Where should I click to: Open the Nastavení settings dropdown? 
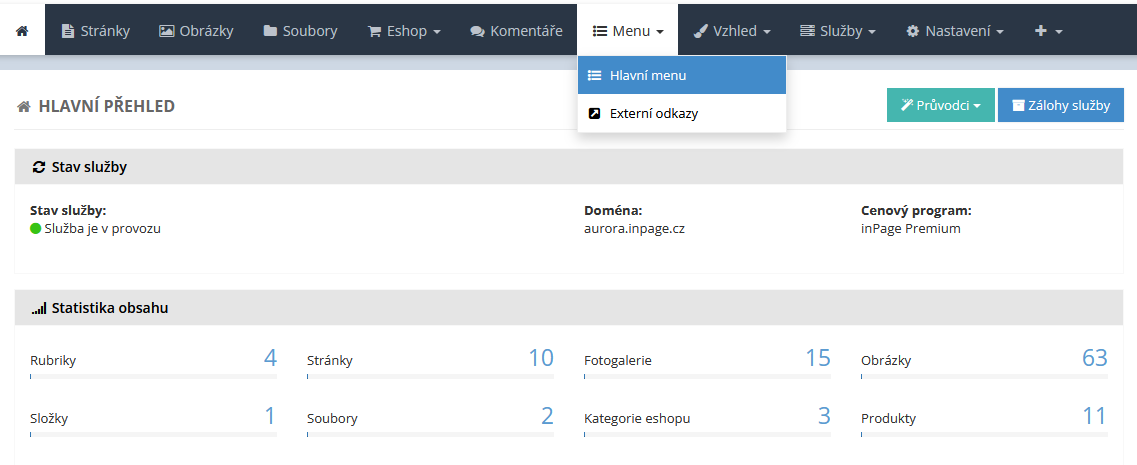(954, 31)
